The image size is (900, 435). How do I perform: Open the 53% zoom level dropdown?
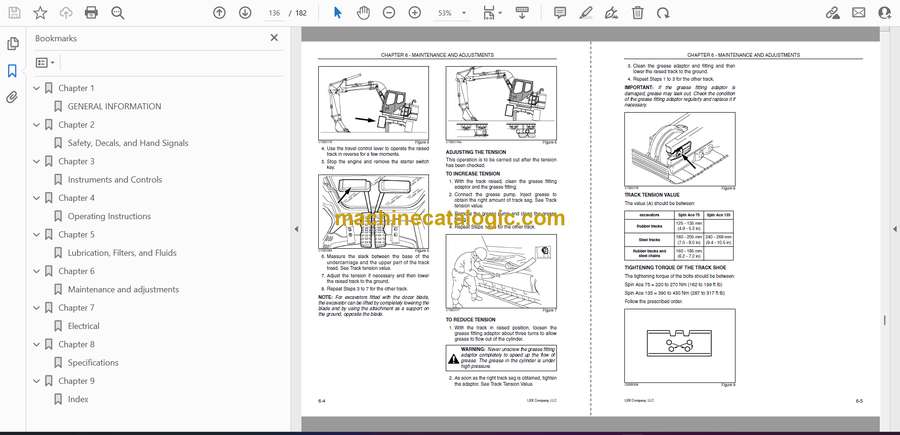(451, 13)
